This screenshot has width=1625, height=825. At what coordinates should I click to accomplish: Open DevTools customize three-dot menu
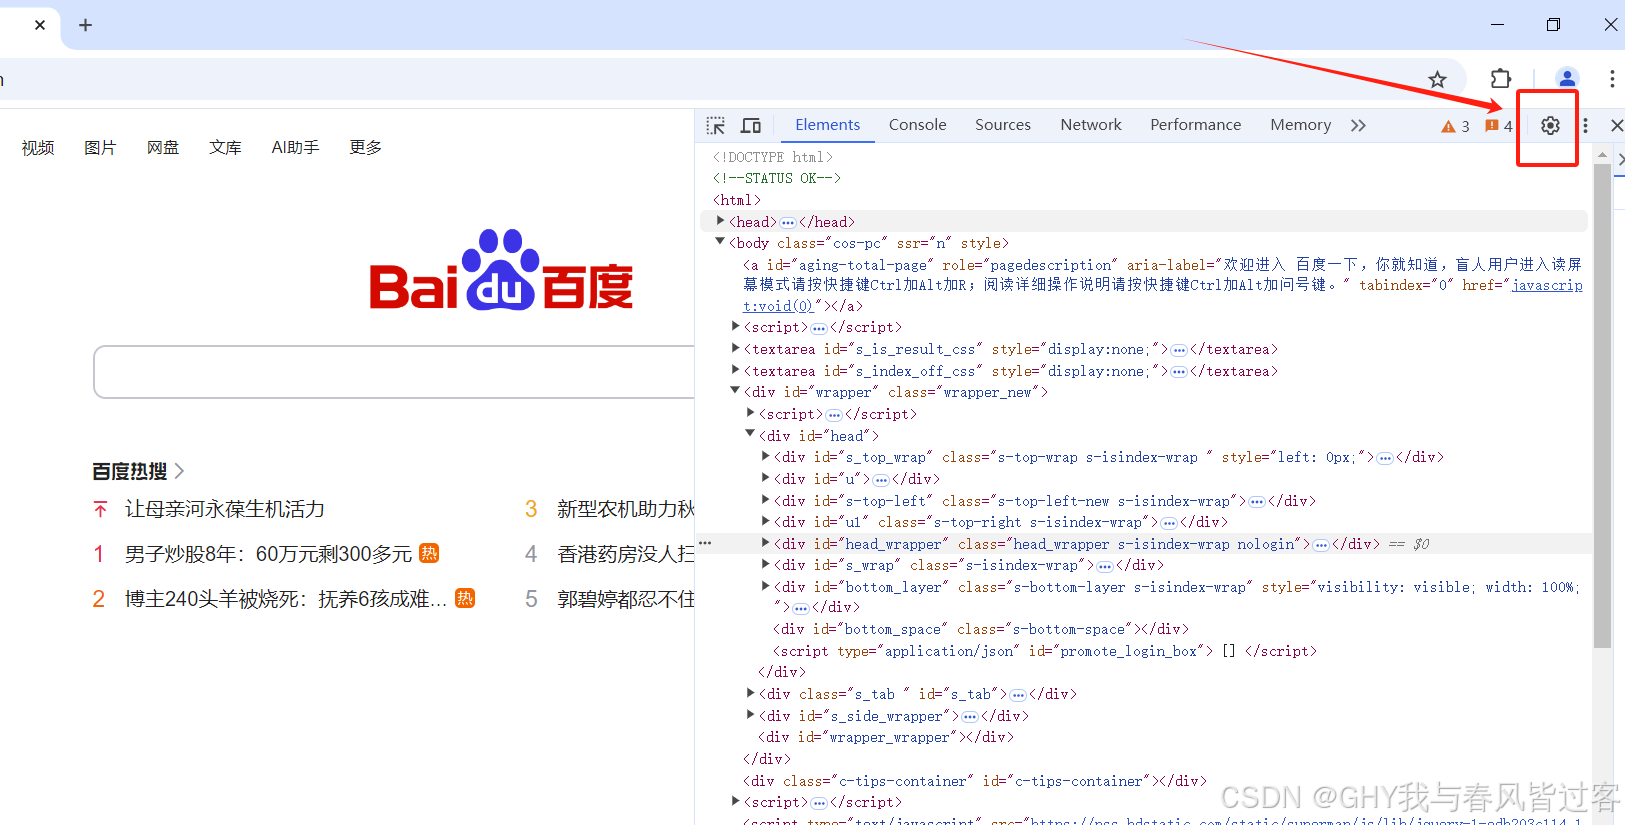[1585, 125]
